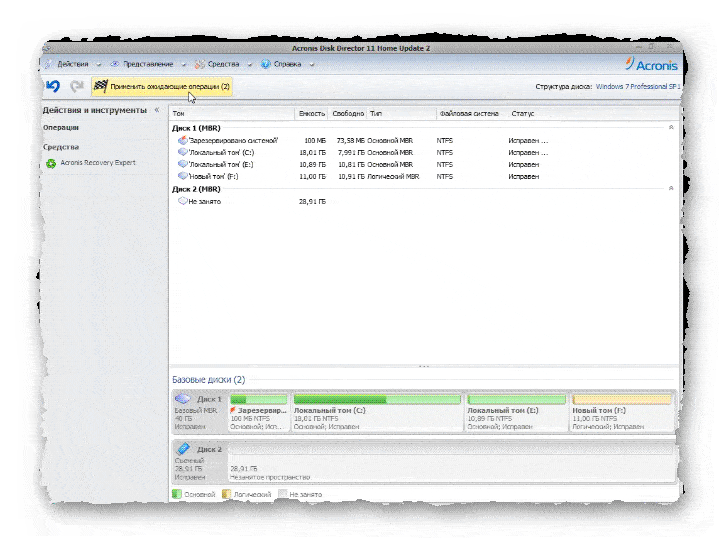
Task: Click the Зарезервировано системой volume icon in list
Action: (183, 140)
